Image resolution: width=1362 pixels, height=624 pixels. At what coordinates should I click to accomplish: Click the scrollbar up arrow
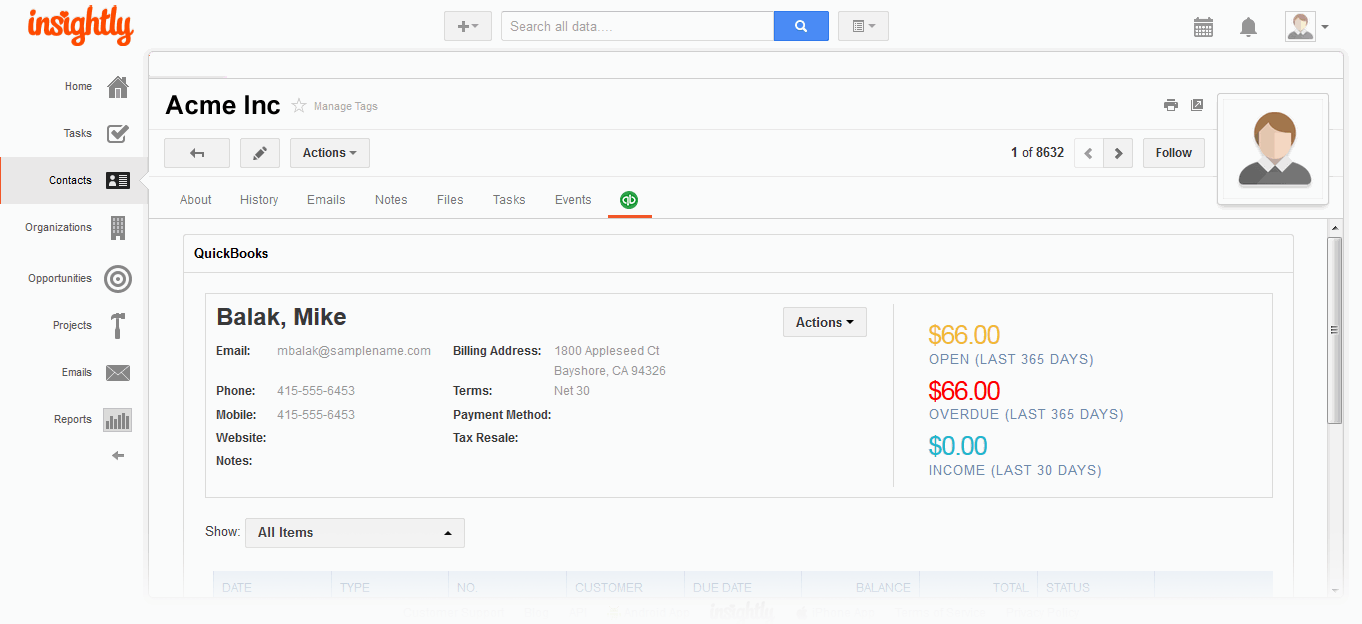point(1334,229)
